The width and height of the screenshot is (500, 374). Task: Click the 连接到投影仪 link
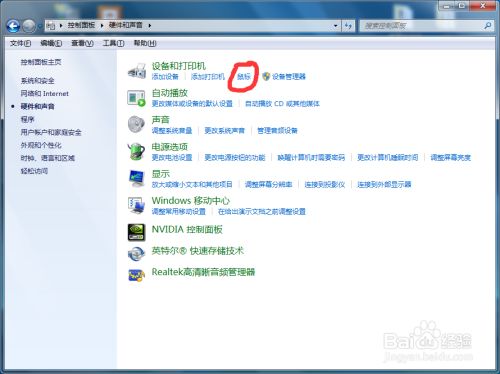[325, 184]
